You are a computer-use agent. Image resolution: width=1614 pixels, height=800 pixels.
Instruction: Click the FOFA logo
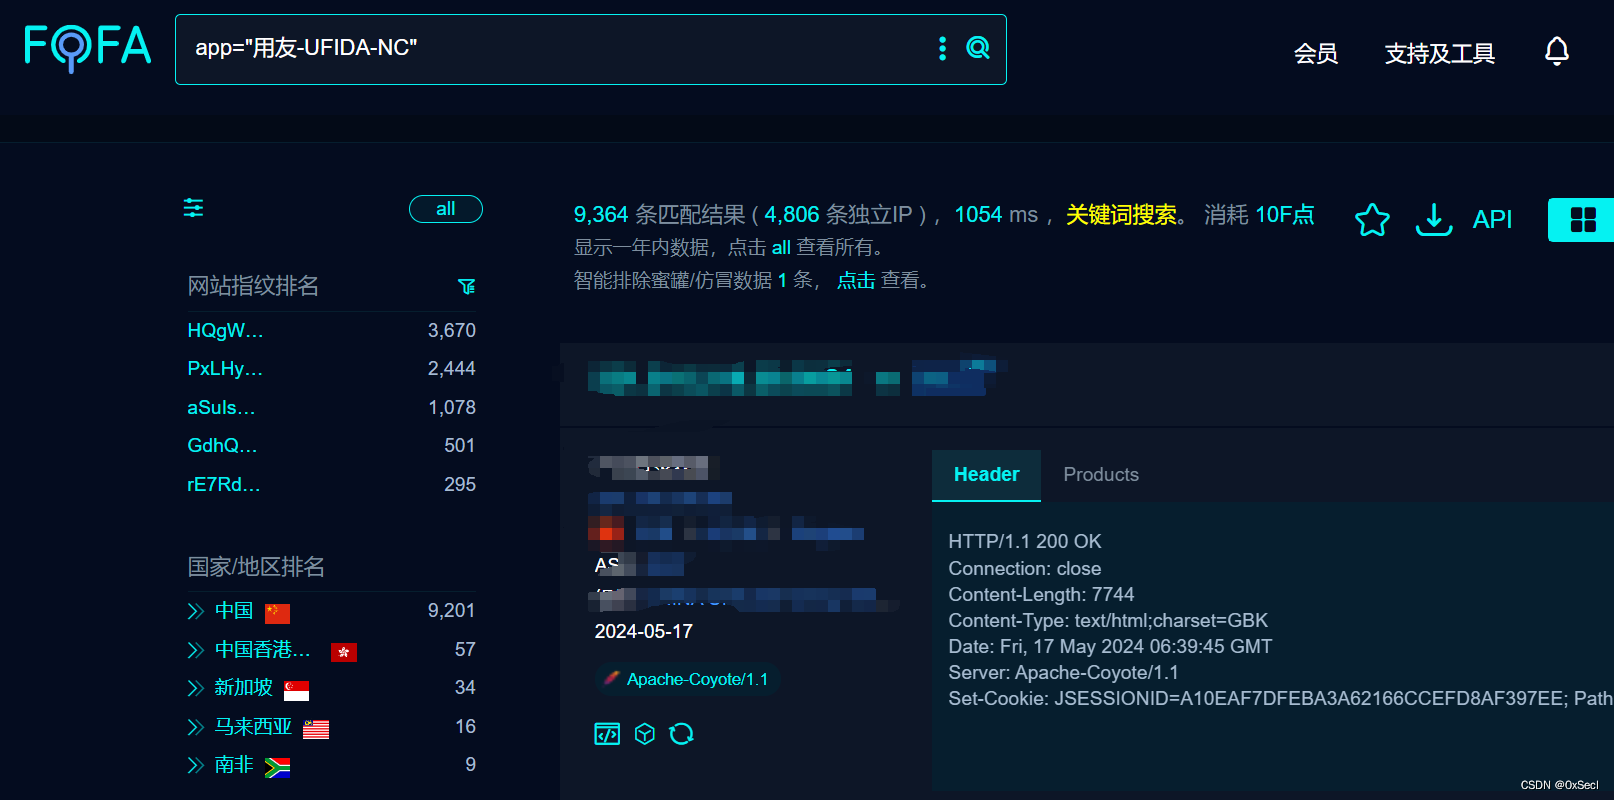88,47
